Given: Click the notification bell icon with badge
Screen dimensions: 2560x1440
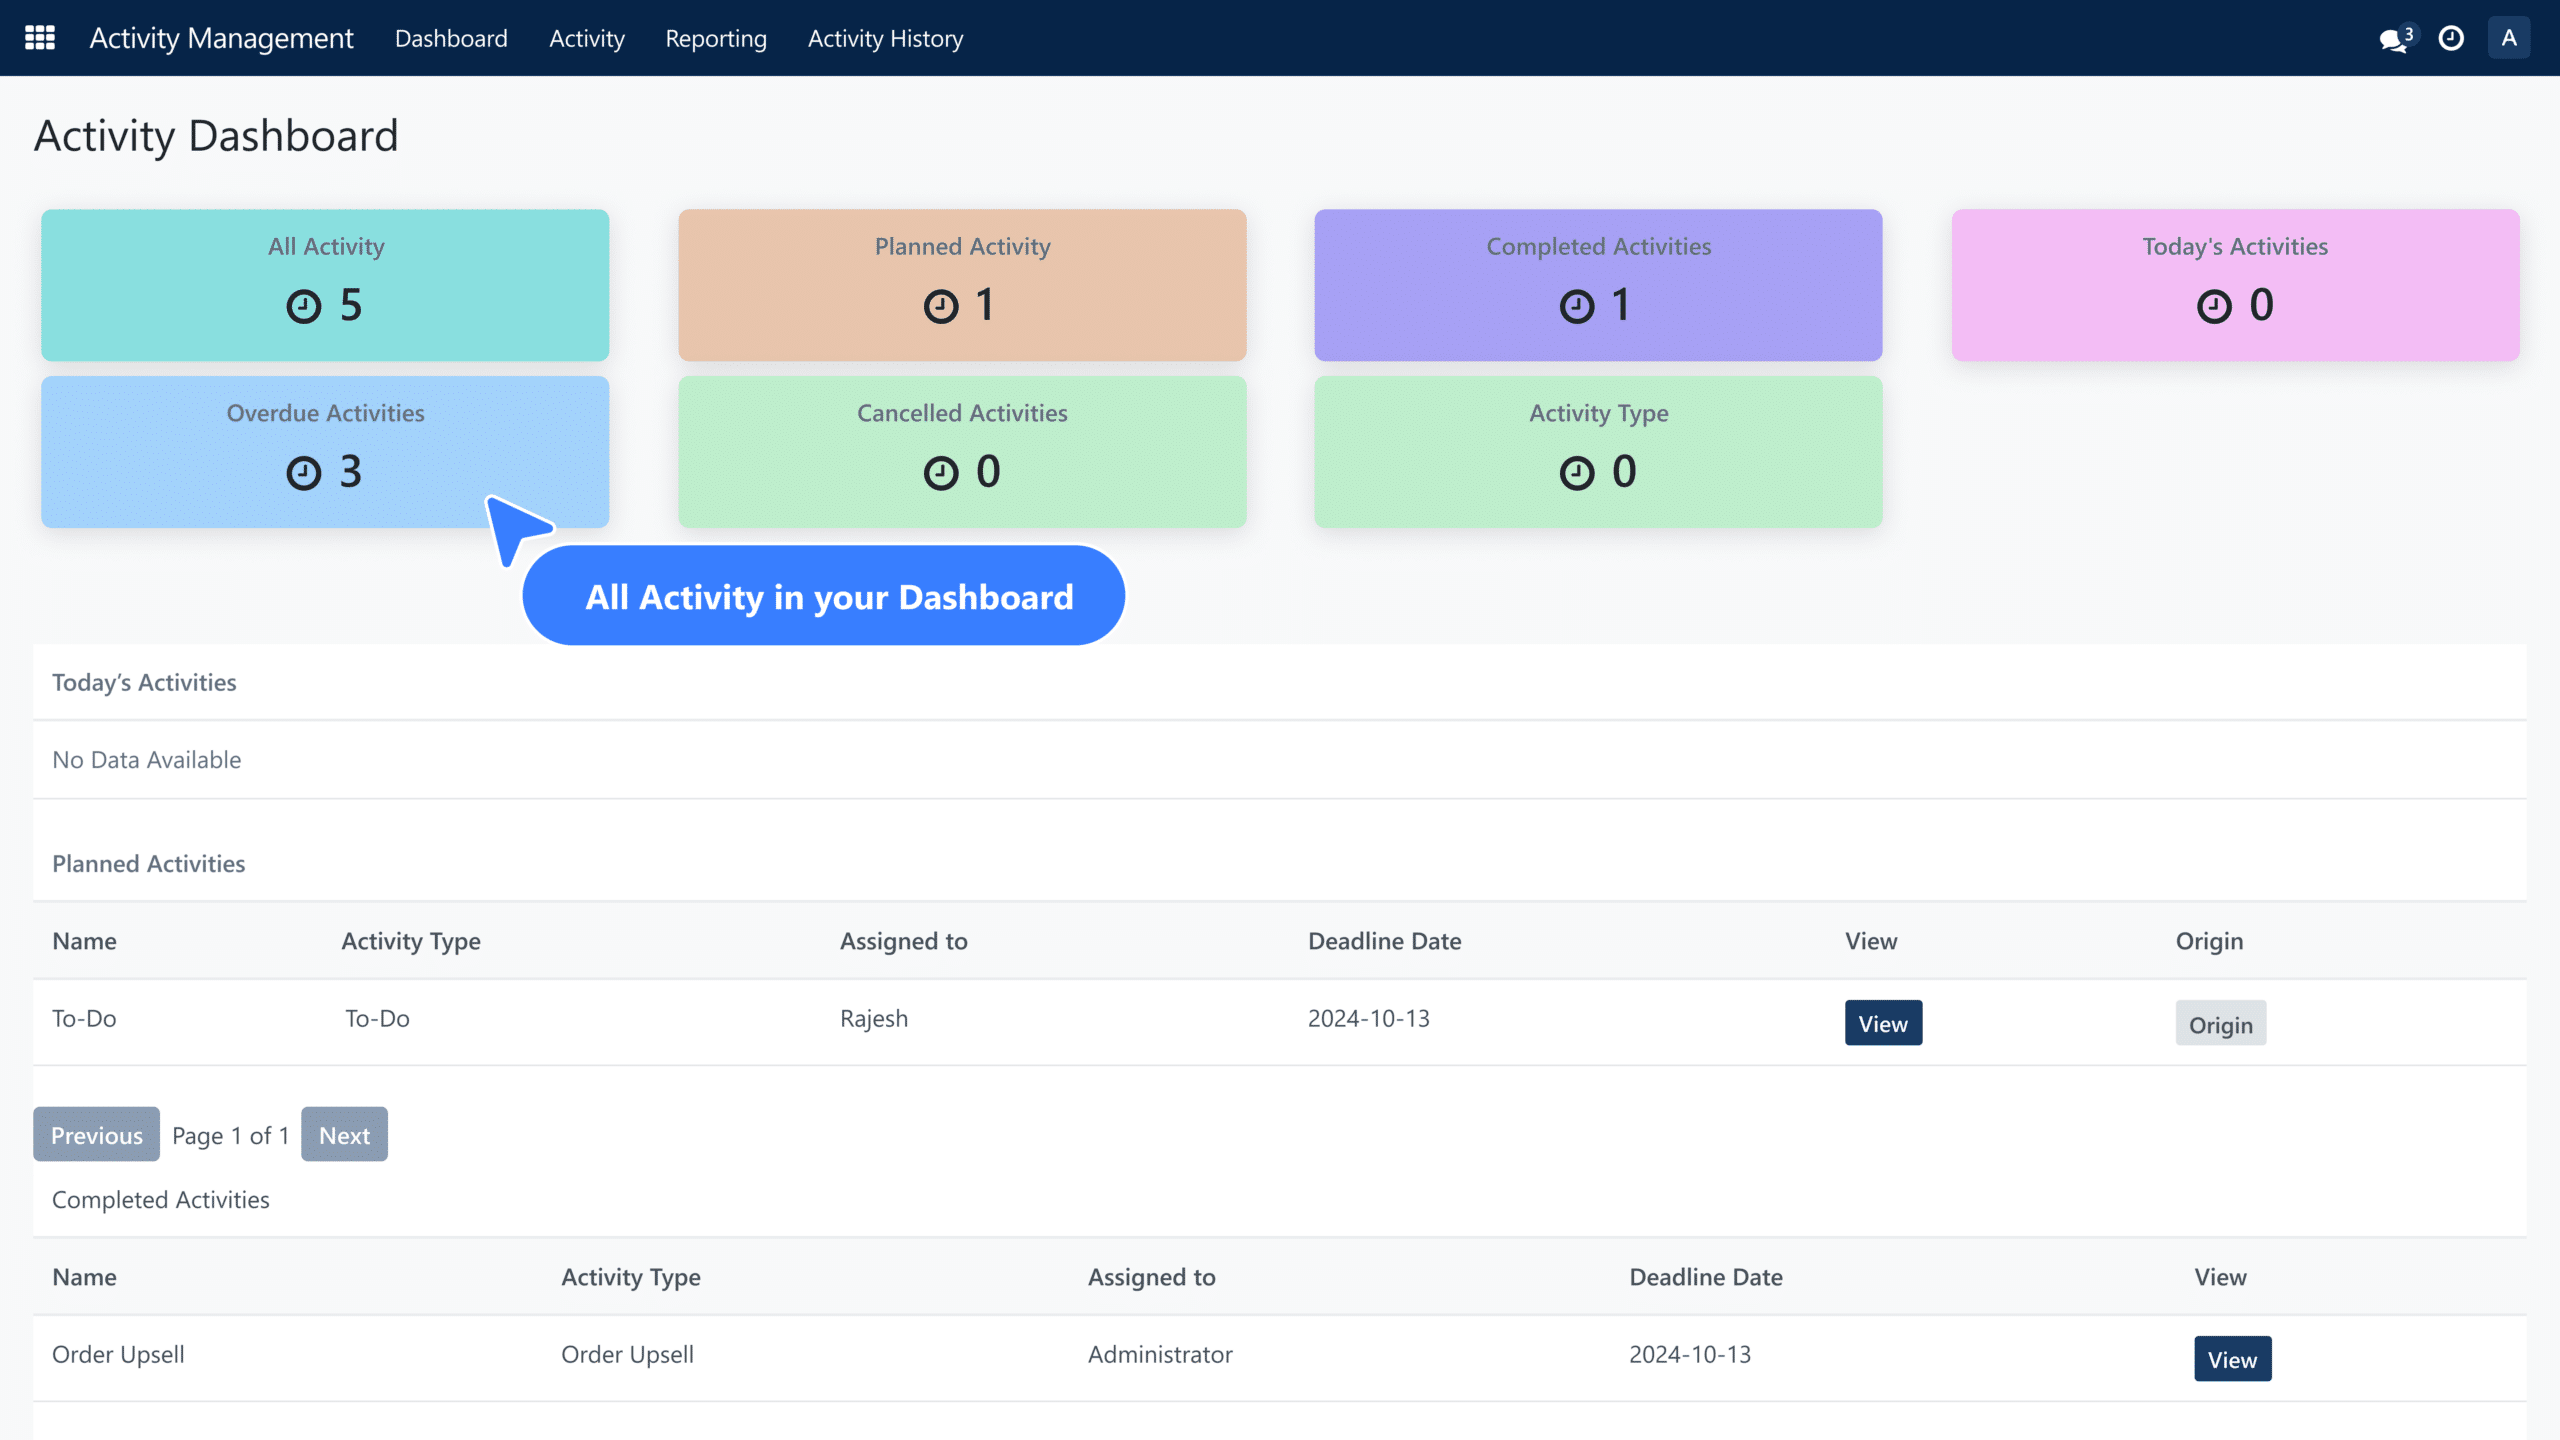Looking at the screenshot, I should coord(2395,37).
